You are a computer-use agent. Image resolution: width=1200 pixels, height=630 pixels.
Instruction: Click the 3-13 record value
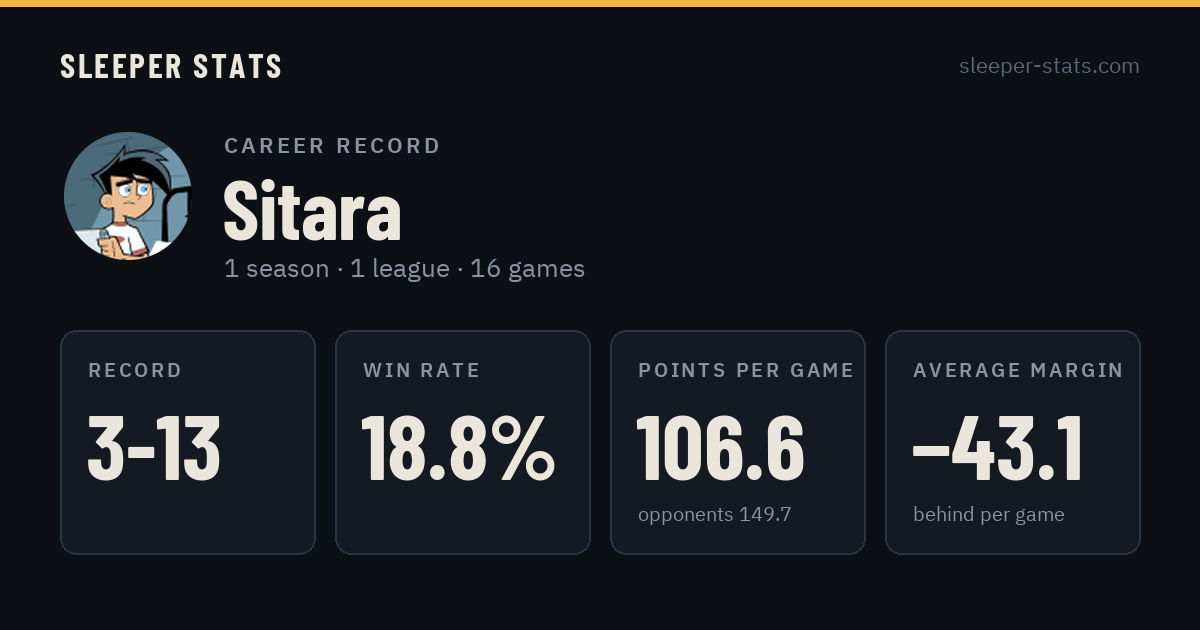tap(154, 448)
